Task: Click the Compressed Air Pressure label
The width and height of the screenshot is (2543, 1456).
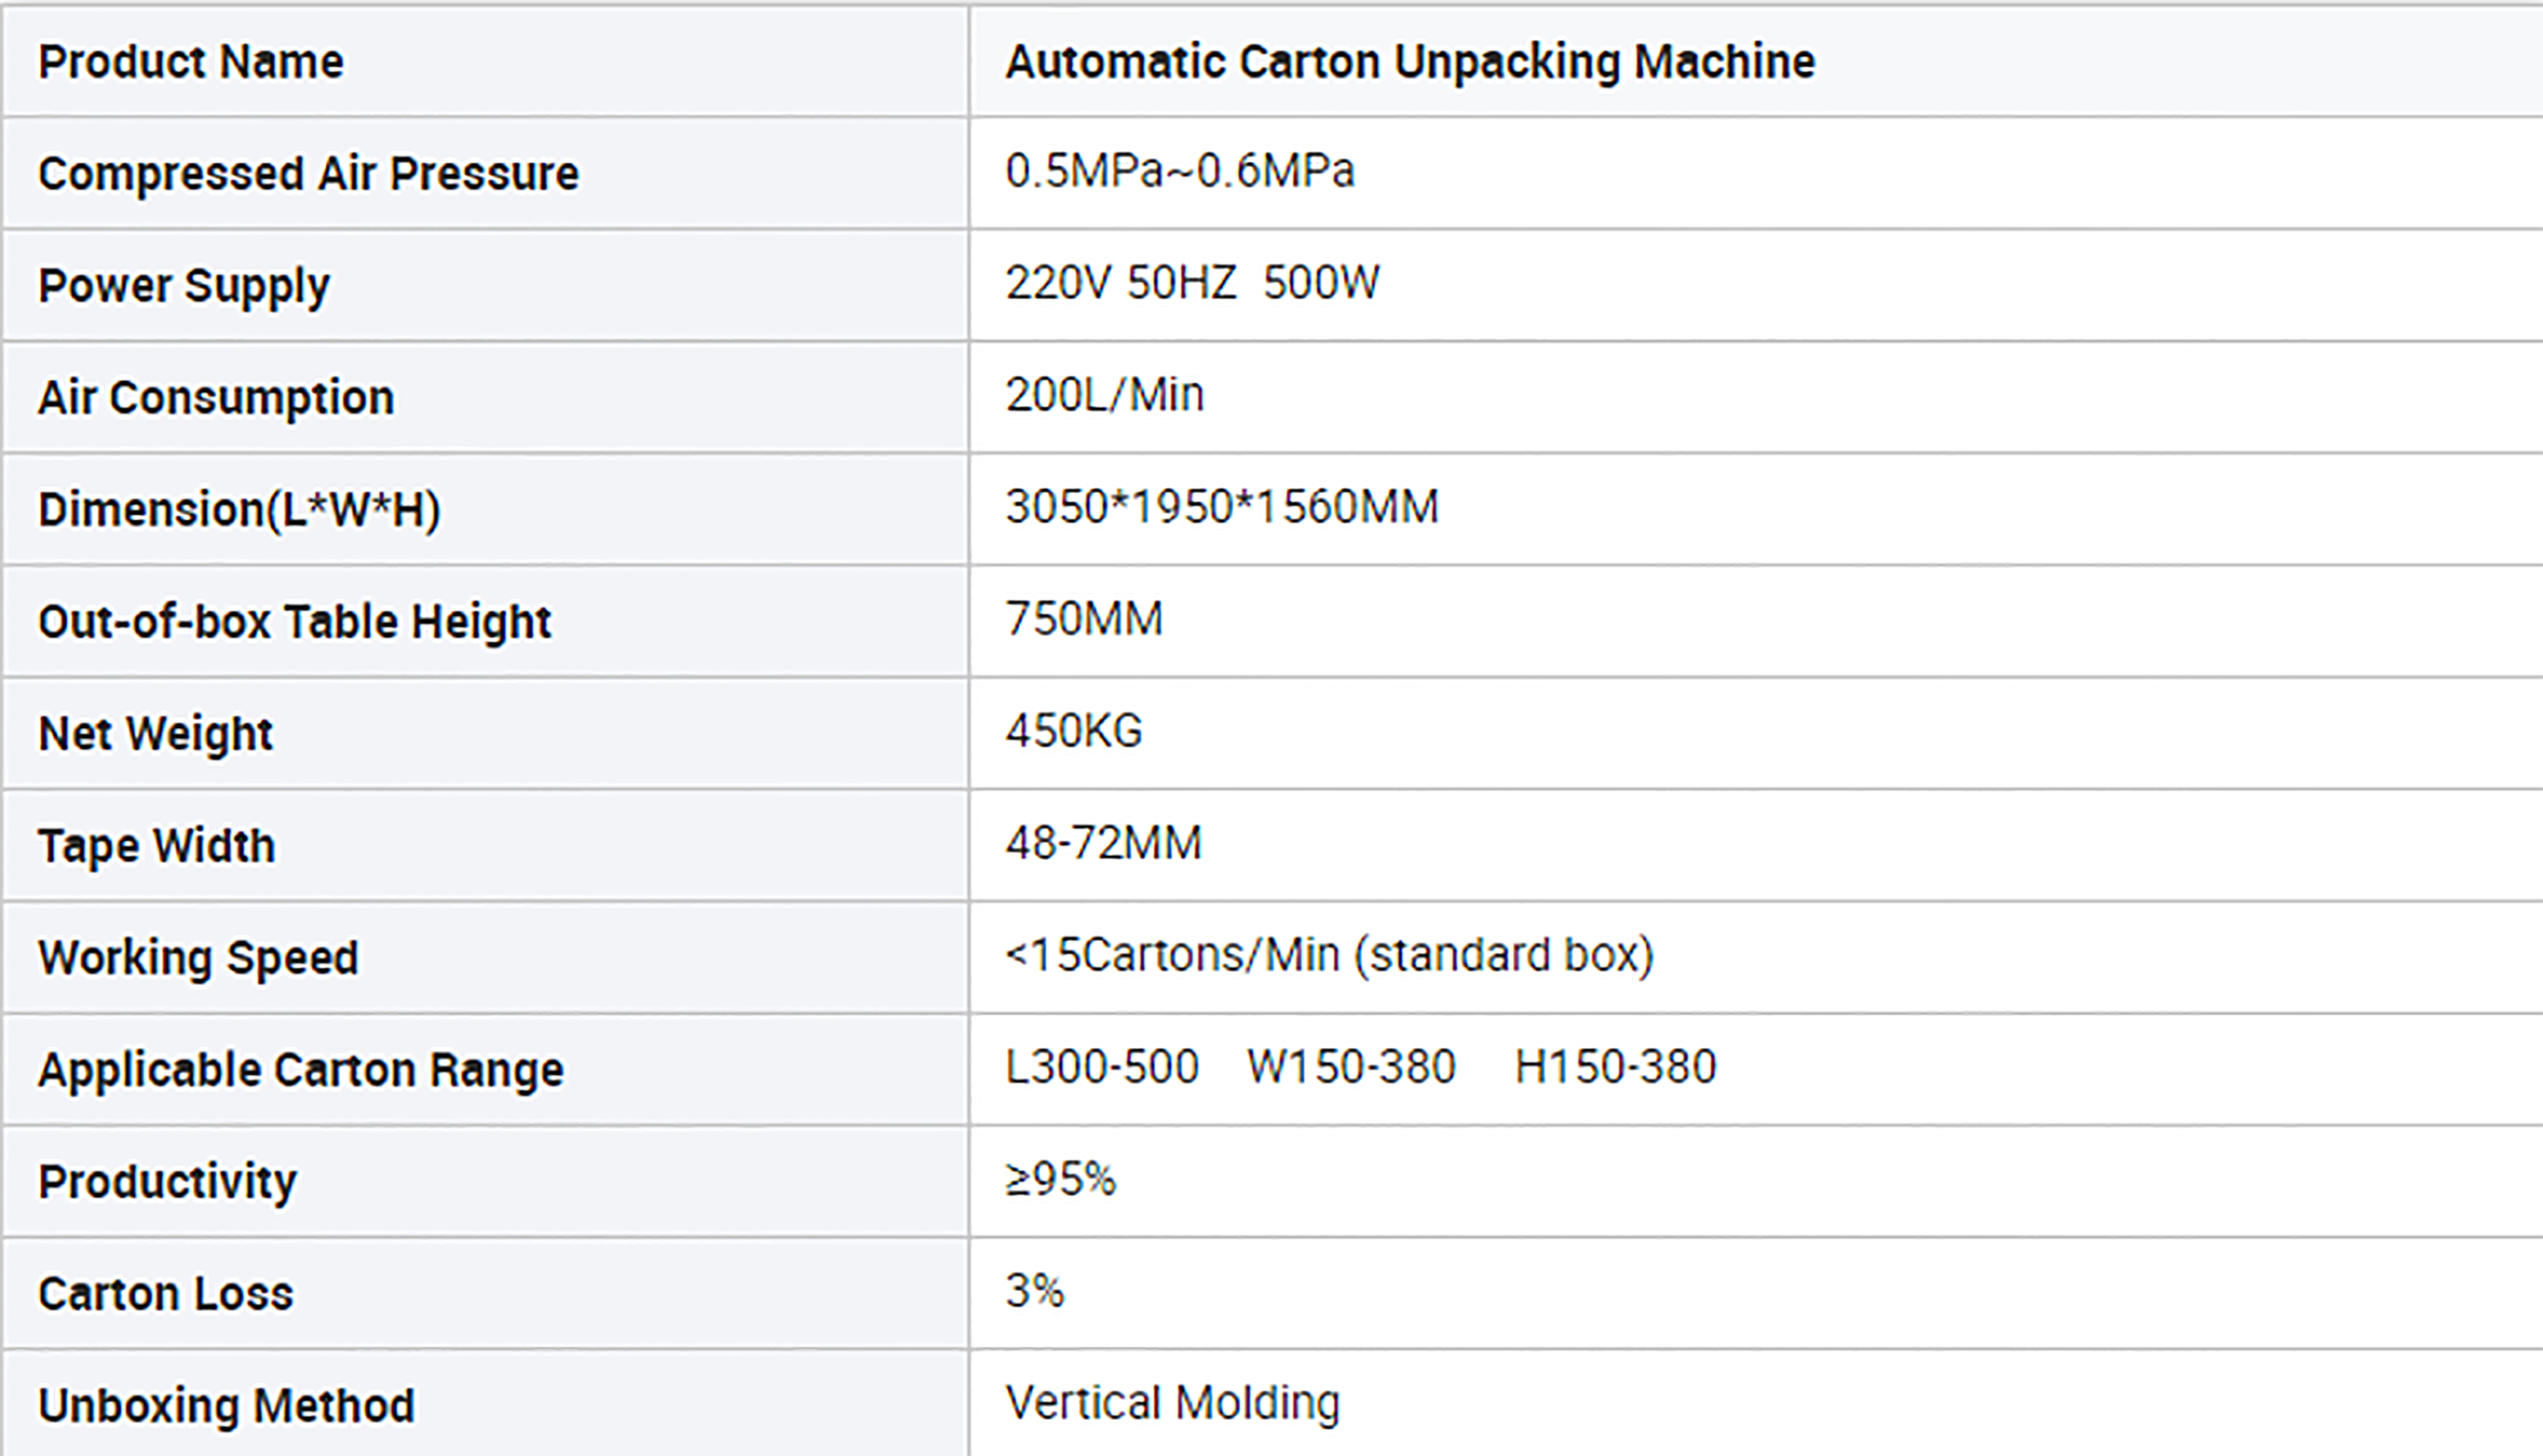Action: click(x=308, y=174)
